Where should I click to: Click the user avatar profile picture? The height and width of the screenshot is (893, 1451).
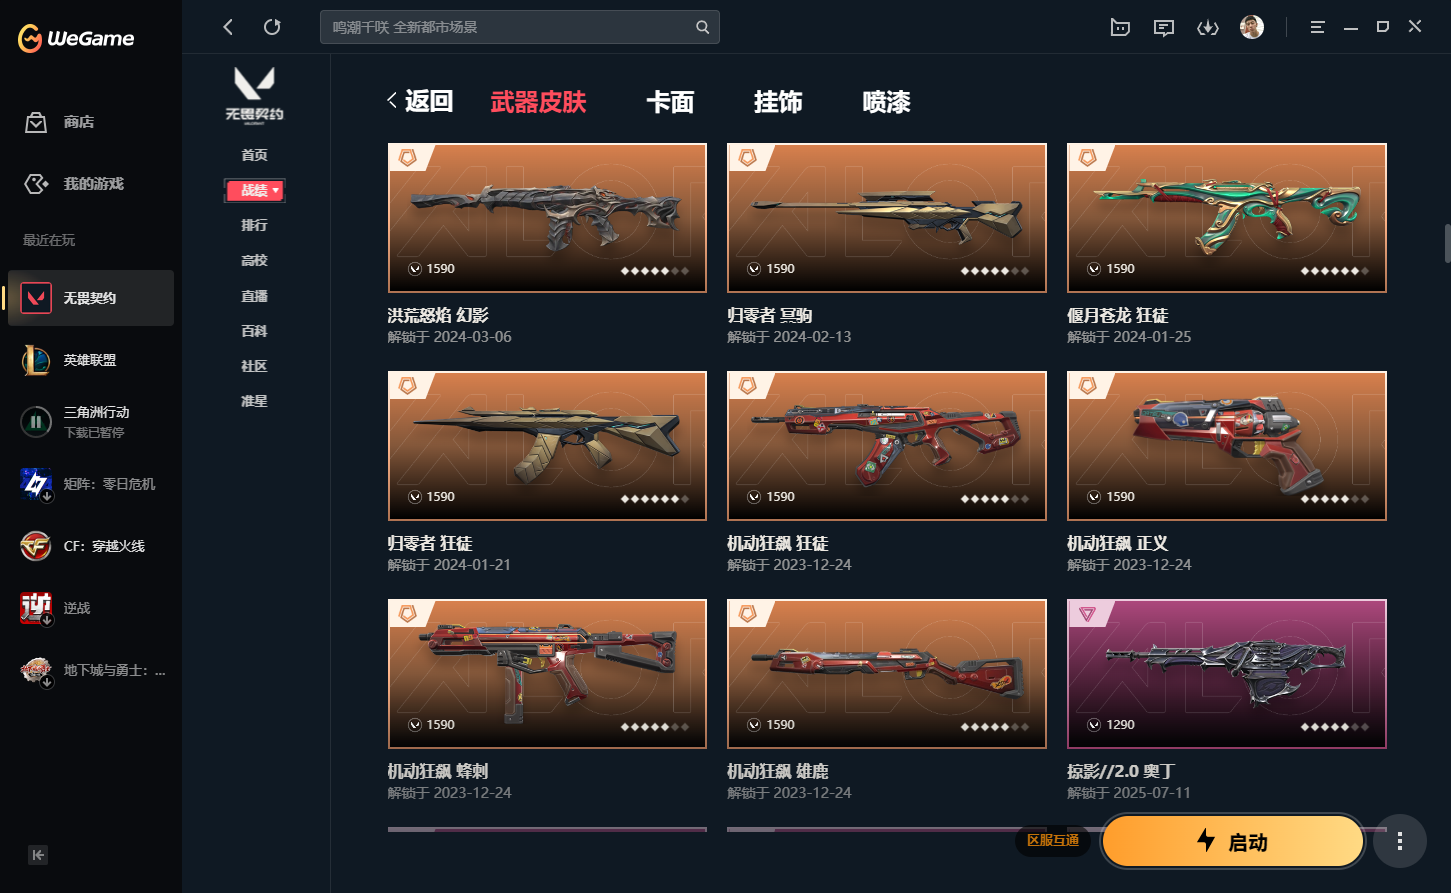[x=1252, y=27]
